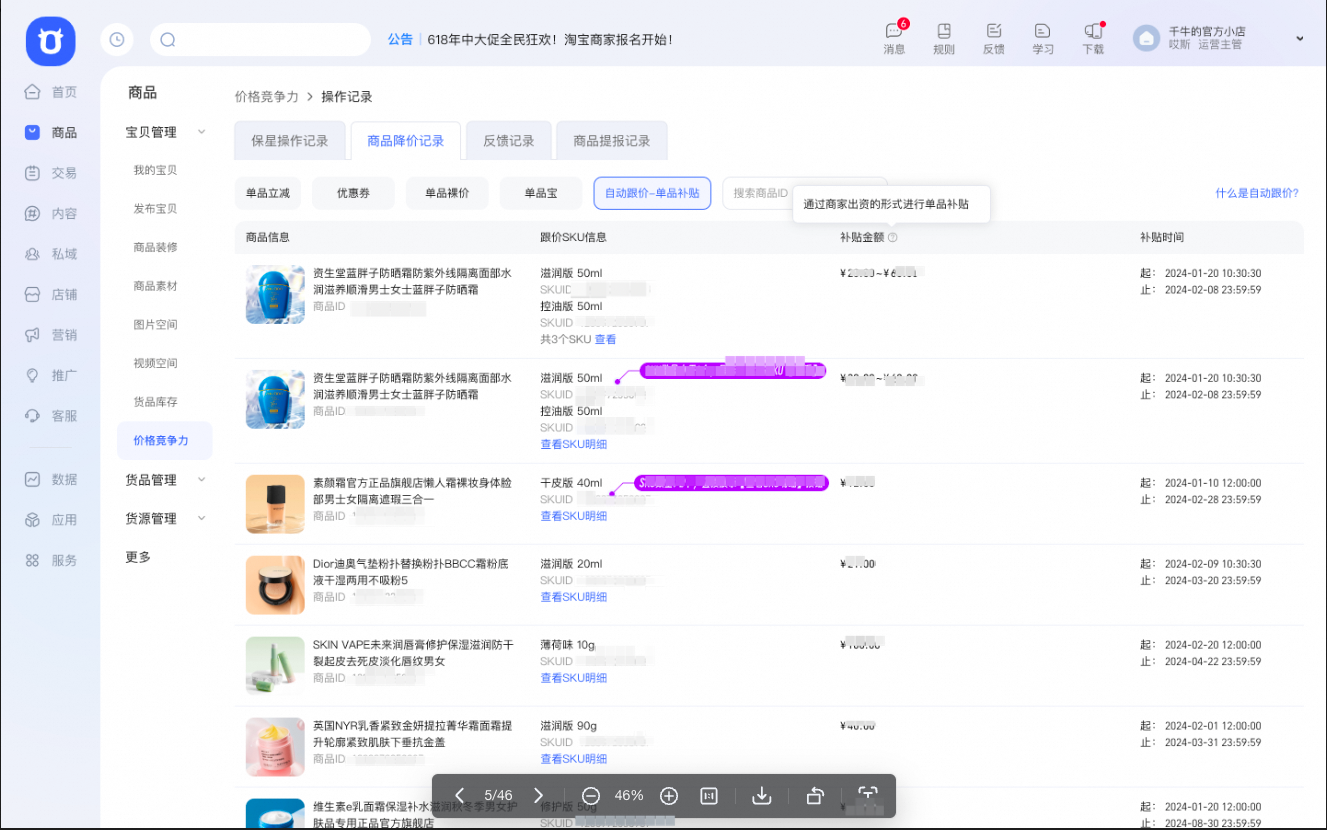Click Dior cushion product thumbnail
The image size is (1327, 830).
click(275, 585)
